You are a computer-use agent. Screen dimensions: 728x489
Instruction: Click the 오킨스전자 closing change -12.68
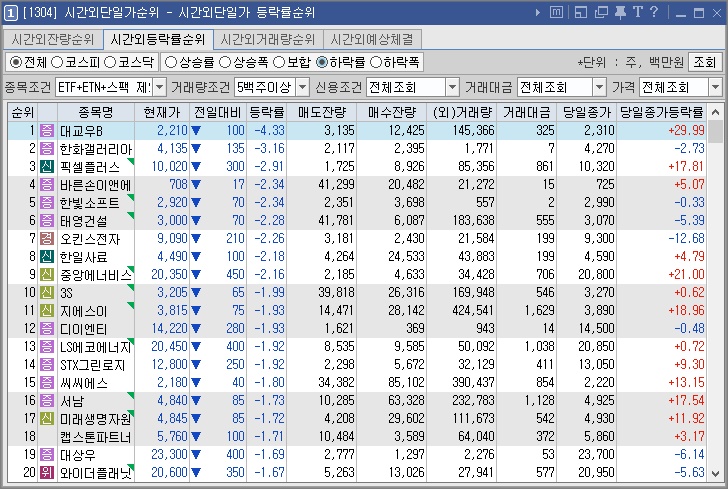pos(686,239)
